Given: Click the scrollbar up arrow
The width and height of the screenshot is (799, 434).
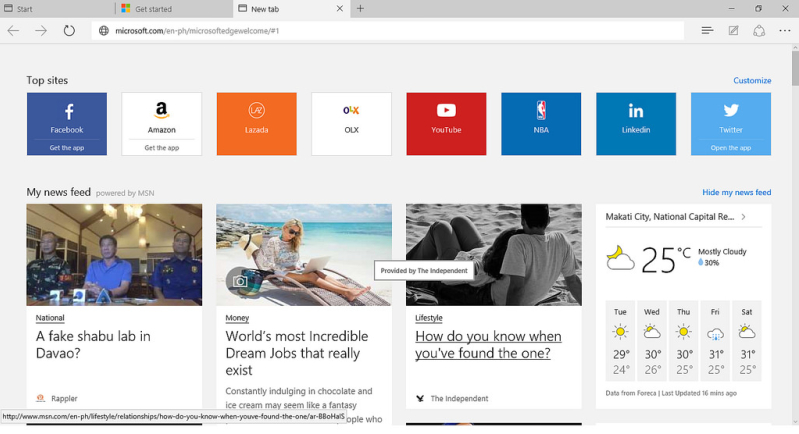Looking at the screenshot, I should (795, 47).
